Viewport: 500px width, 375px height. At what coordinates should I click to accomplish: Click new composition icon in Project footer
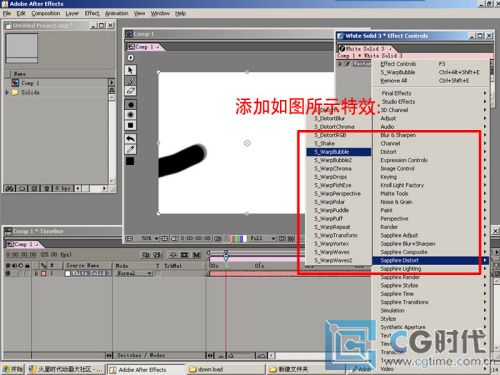click(x=34, y=188)
